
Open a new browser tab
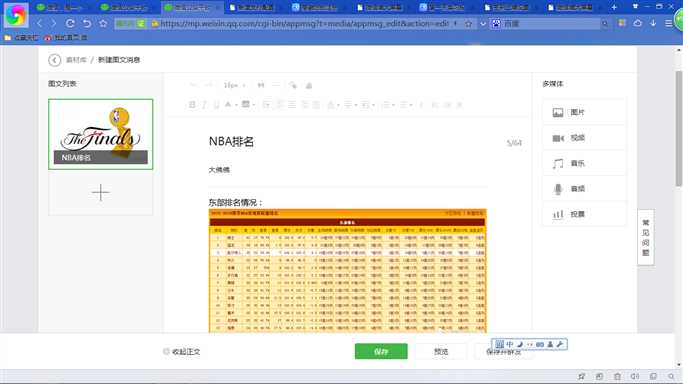[x=614, y=7]
